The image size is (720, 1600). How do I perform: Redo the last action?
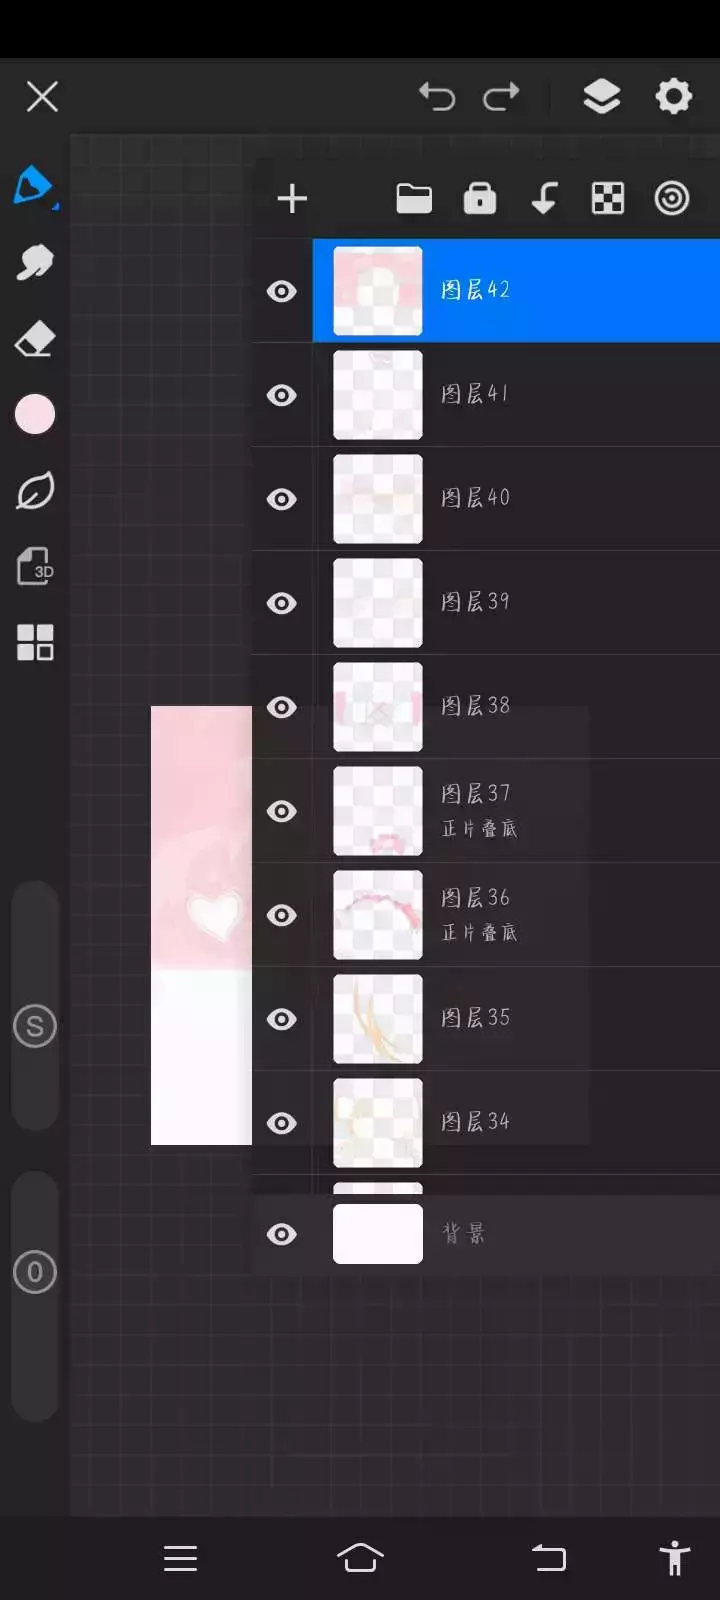pyautogui.click(x=501, y=97)
